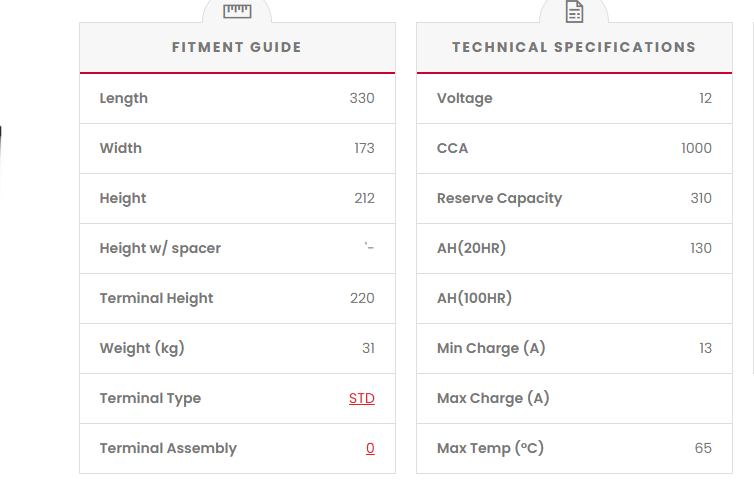Select the Fitment Guide header

[x=237, y=47]
